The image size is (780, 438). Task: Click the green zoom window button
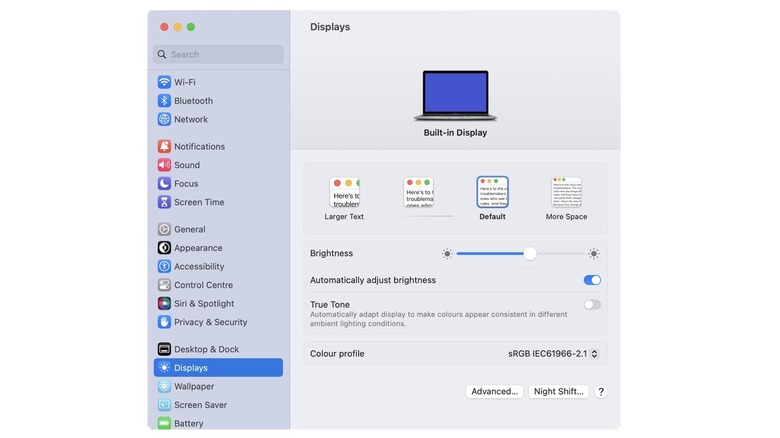click(x=191, y=27)
